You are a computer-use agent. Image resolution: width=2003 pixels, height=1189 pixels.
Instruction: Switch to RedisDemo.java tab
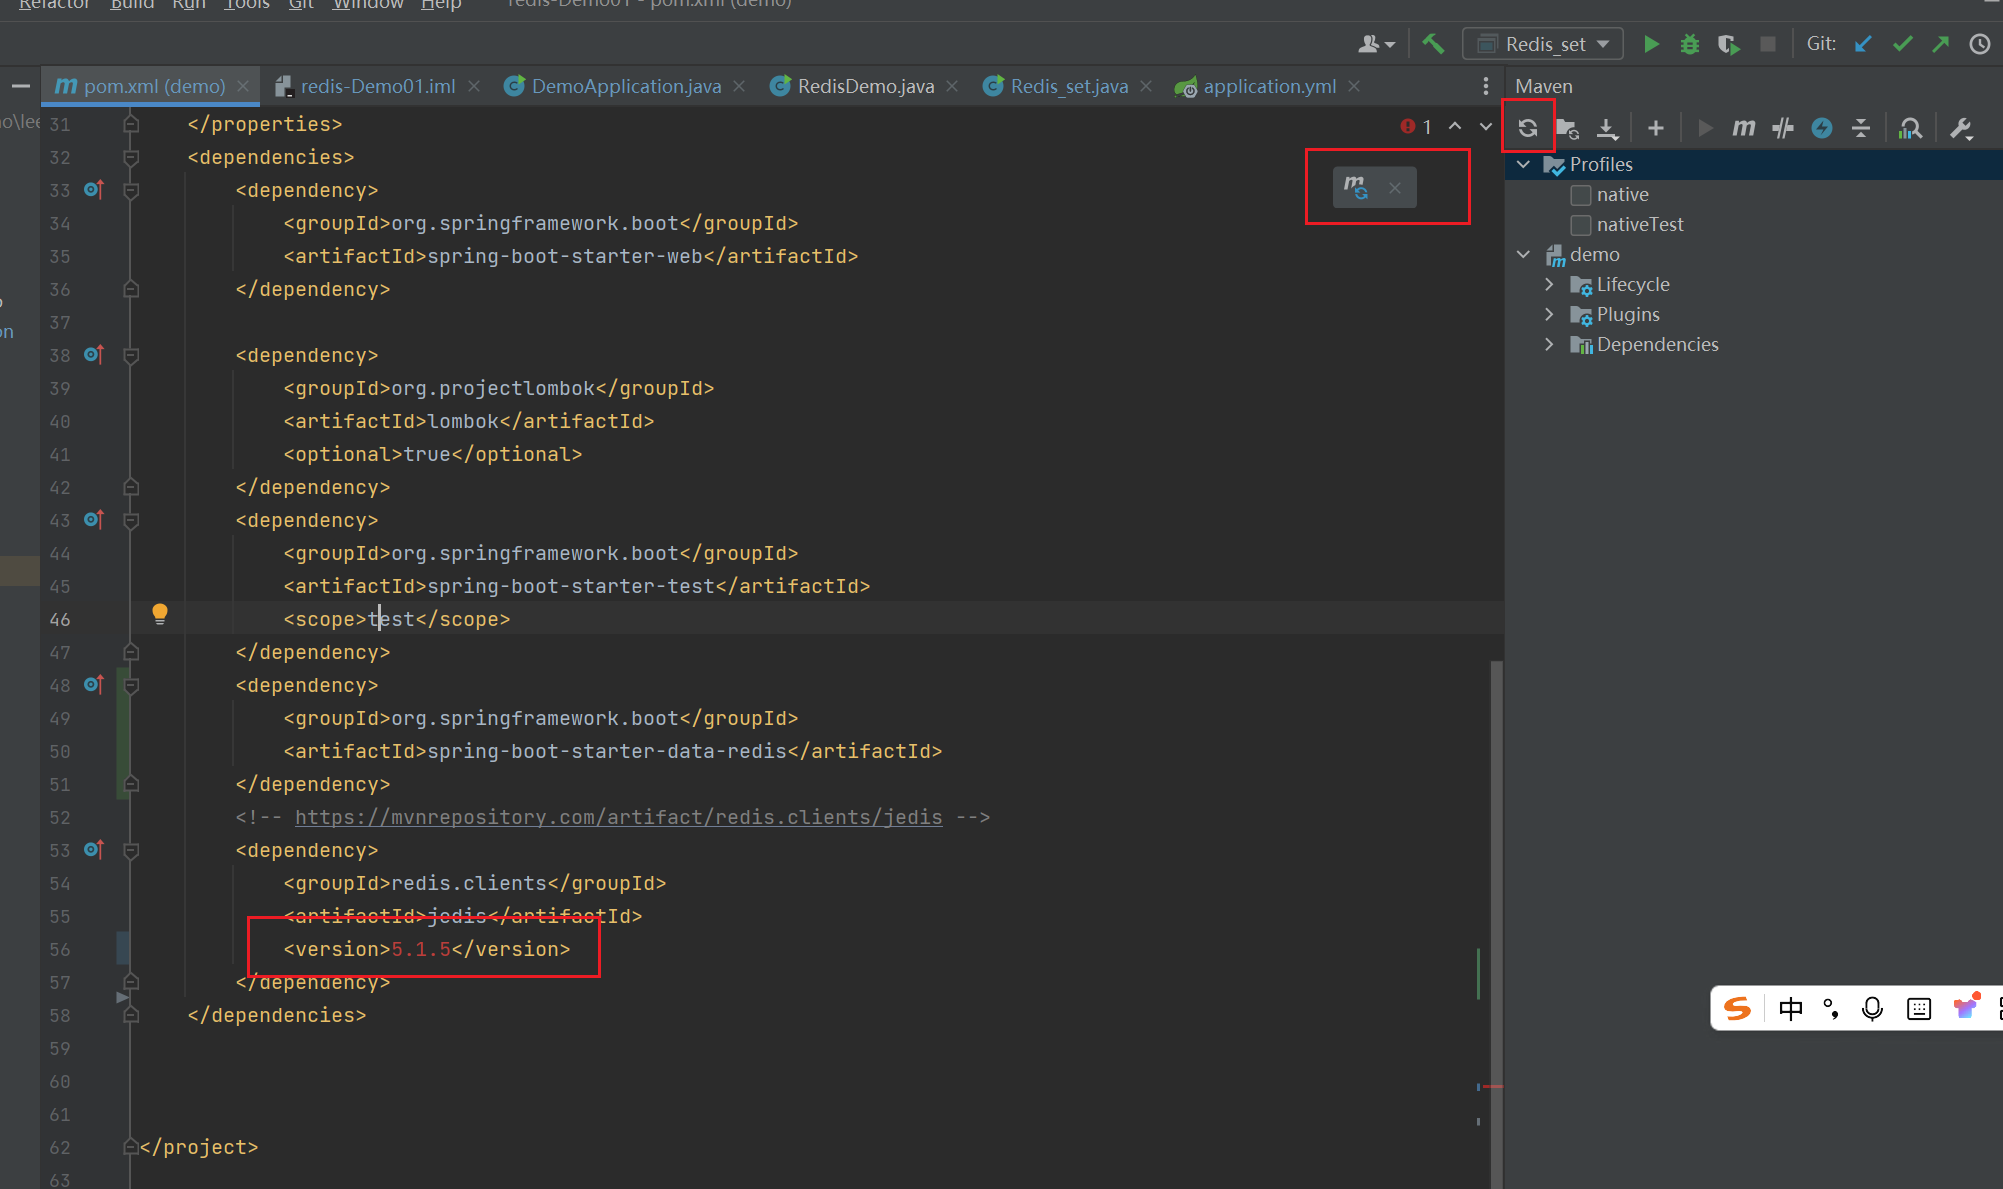(x=865, y=86)
